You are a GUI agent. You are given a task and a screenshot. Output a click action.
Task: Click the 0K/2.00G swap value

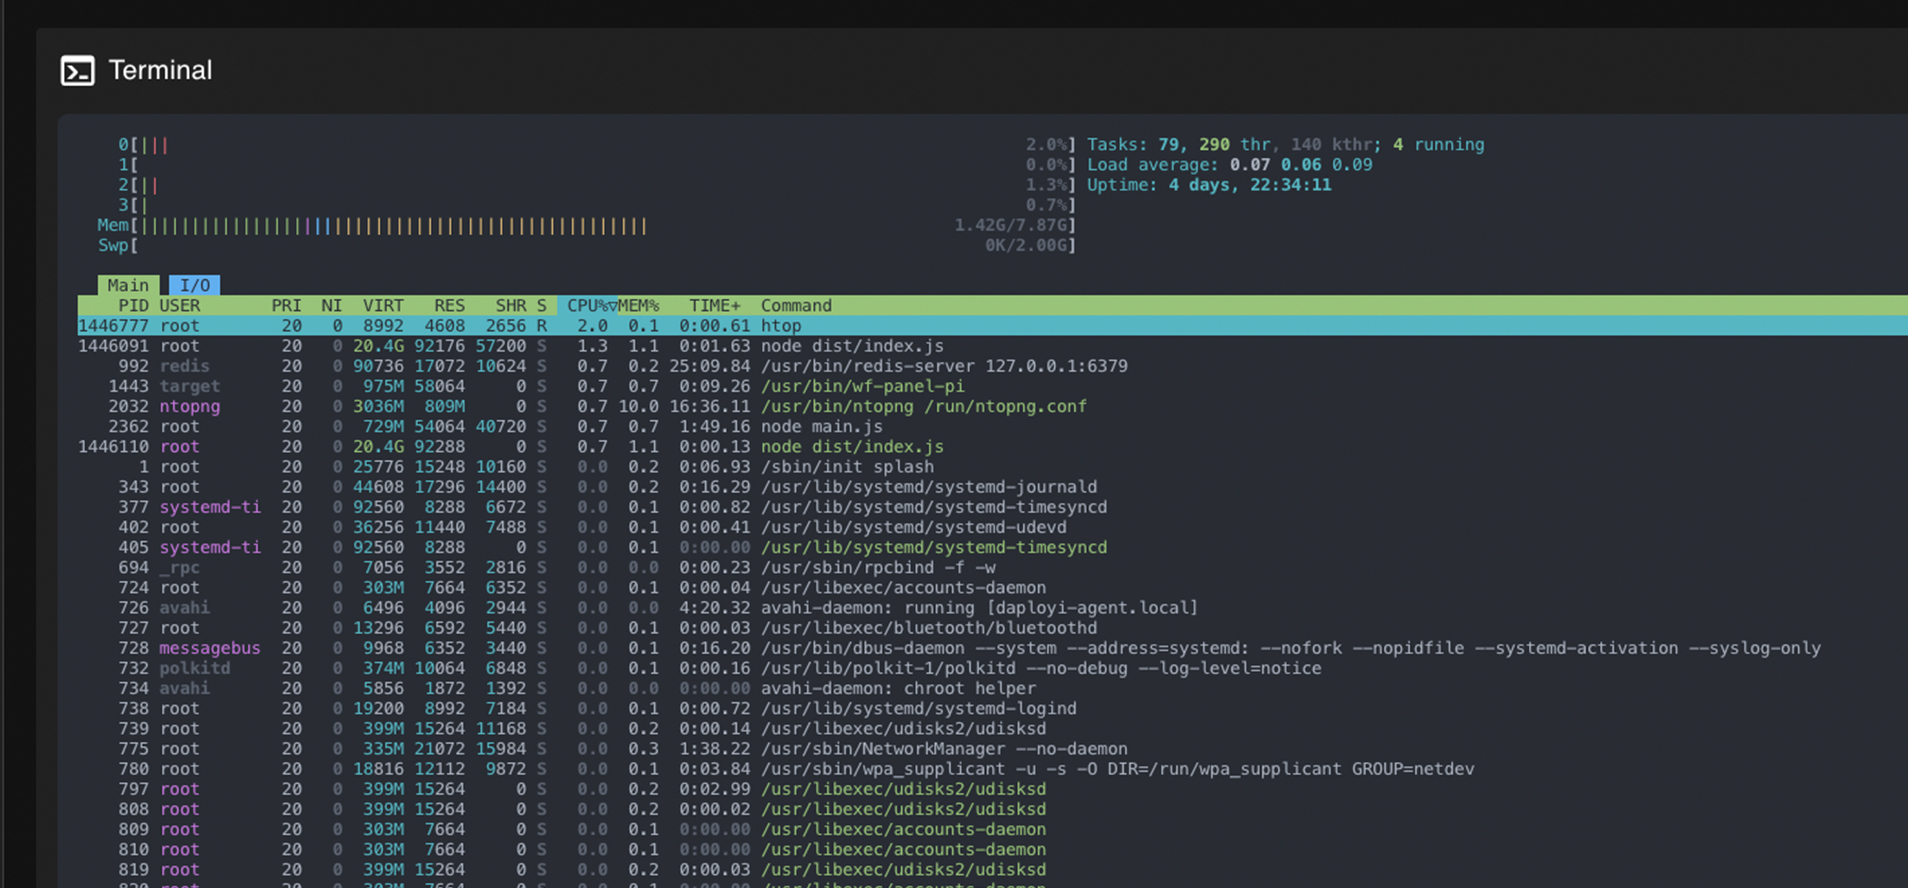pyautogui.click(x=1026, y=245)
